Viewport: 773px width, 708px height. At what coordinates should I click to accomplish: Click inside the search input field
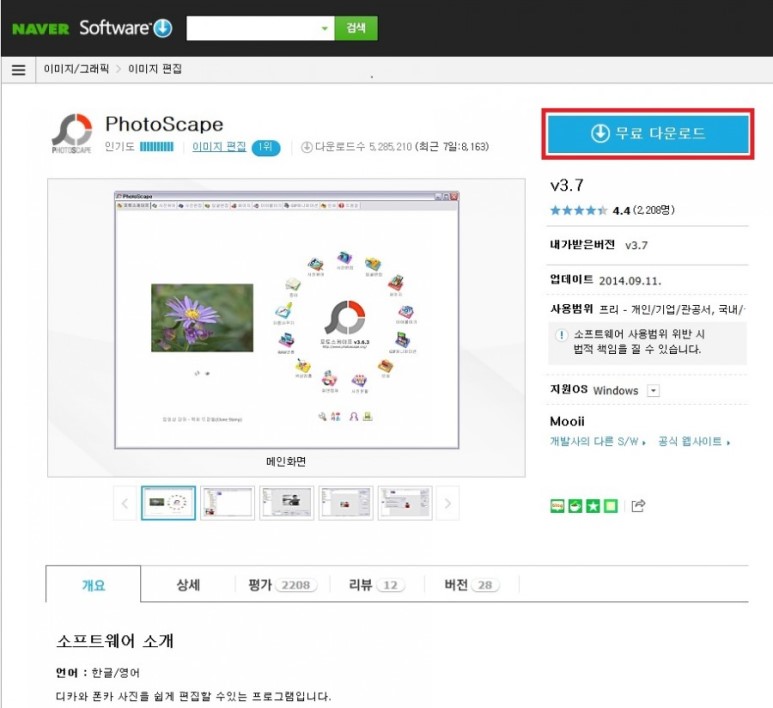click(x=253, y=28)
